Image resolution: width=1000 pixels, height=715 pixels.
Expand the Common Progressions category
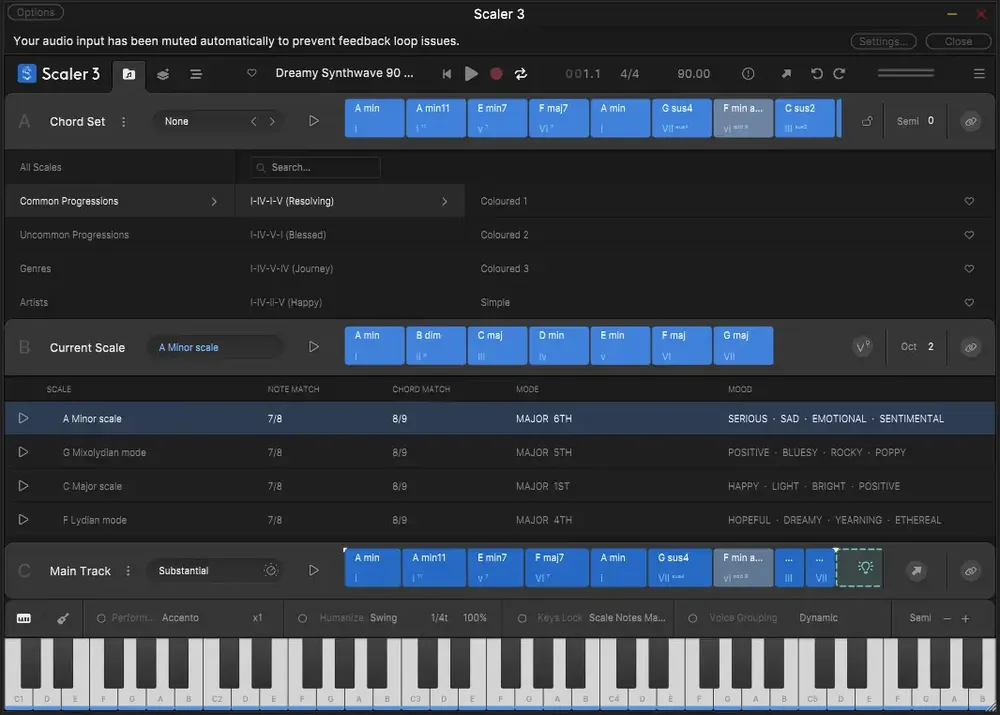click(x=120, y=201)
